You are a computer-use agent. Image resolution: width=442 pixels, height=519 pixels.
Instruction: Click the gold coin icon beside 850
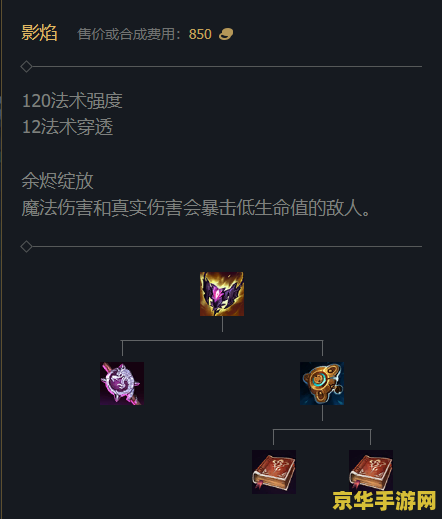click(226, 34)
